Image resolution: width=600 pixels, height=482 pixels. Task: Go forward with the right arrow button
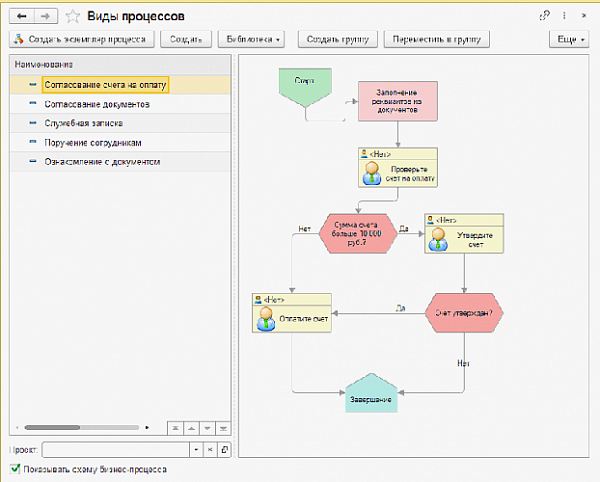click(46, 16)
